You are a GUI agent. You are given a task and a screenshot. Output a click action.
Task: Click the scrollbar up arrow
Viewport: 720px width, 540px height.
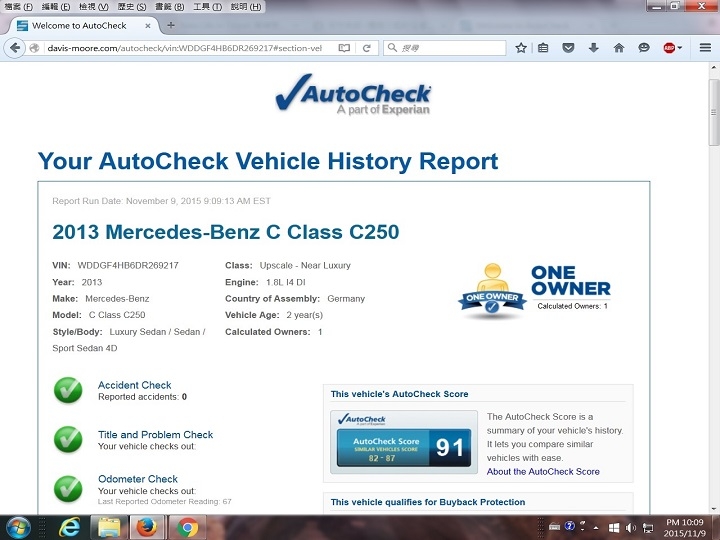click(x=713, y=68)
